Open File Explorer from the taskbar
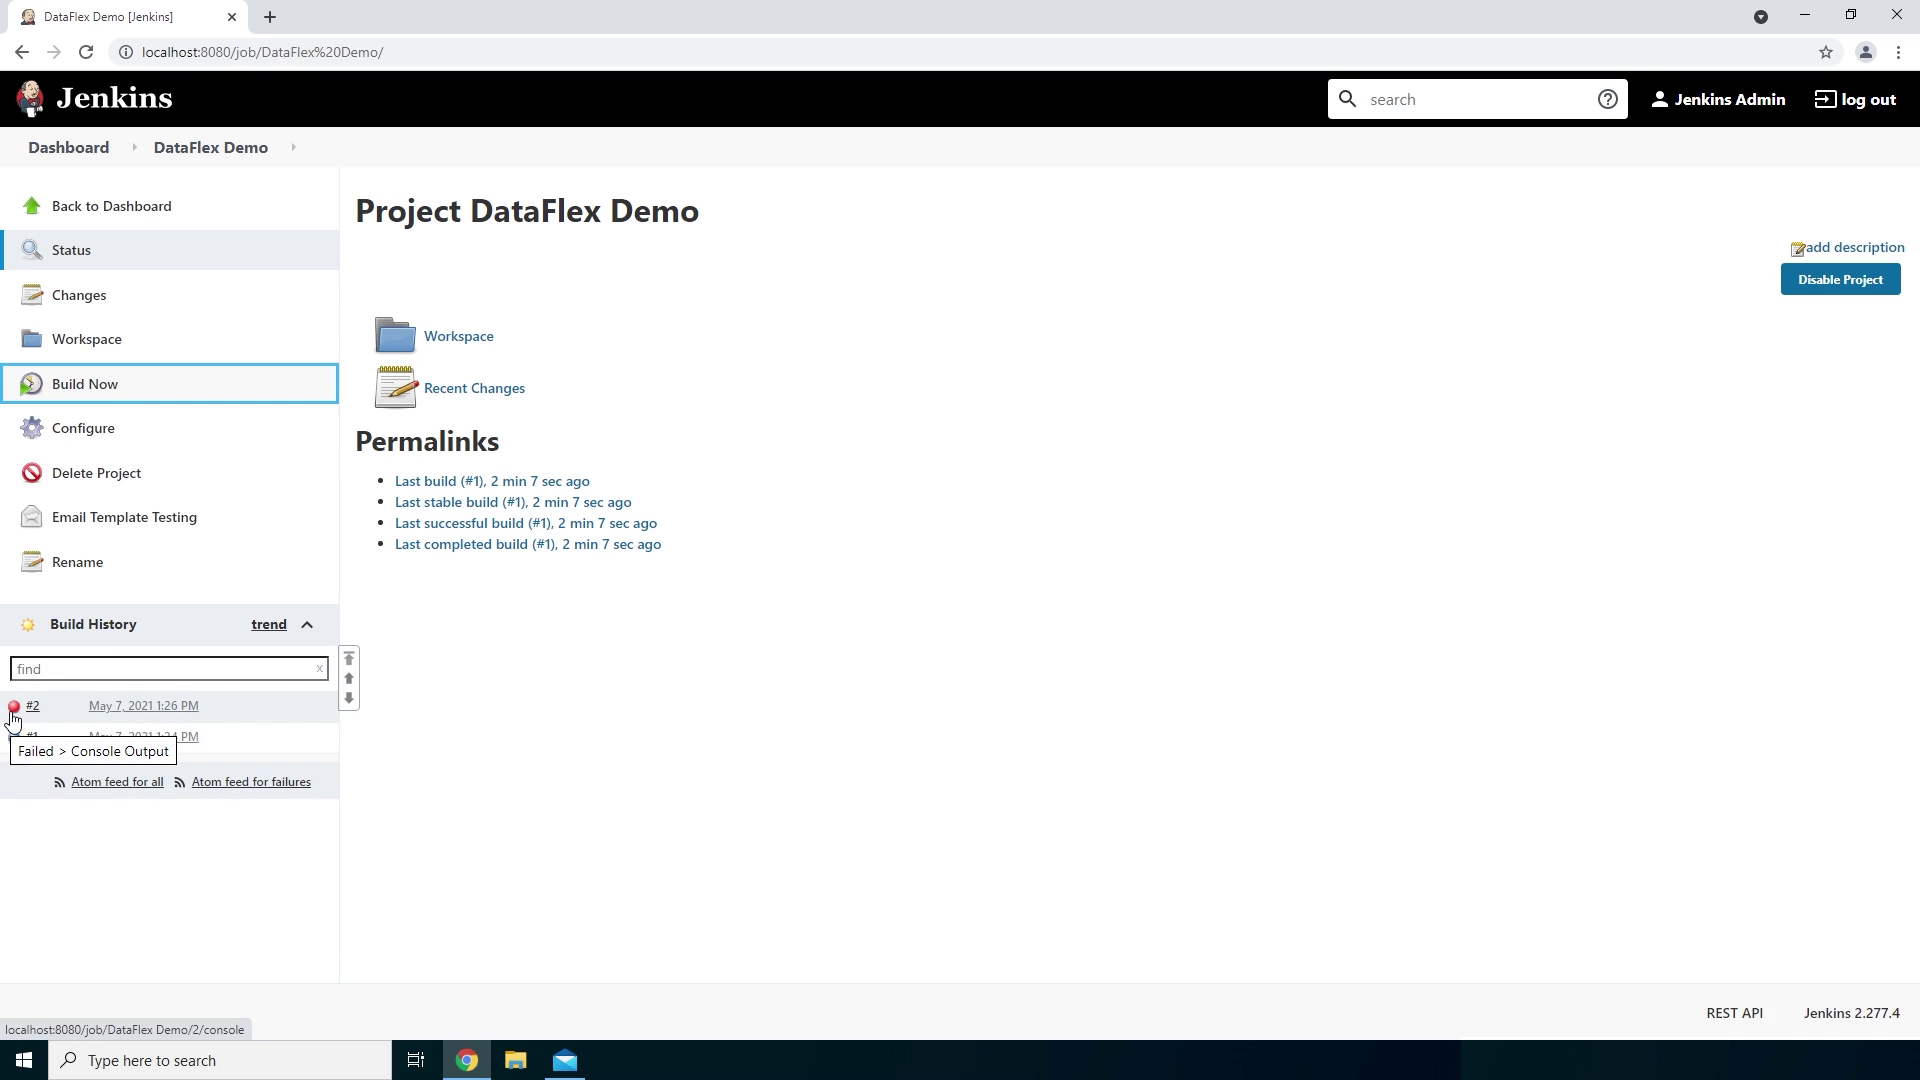 click(515, 1060)
